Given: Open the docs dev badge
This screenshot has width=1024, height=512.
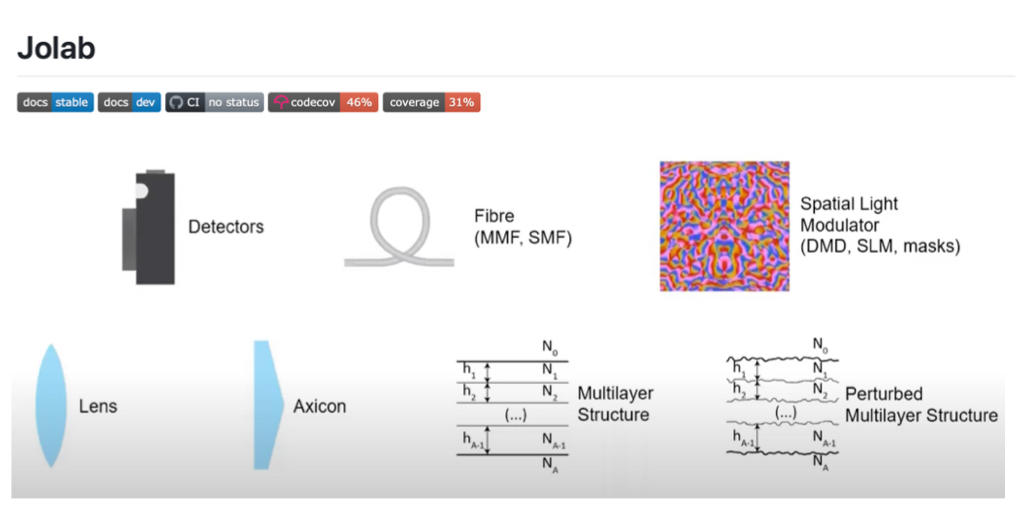Looking at the screenshot, I should (129, 102).
